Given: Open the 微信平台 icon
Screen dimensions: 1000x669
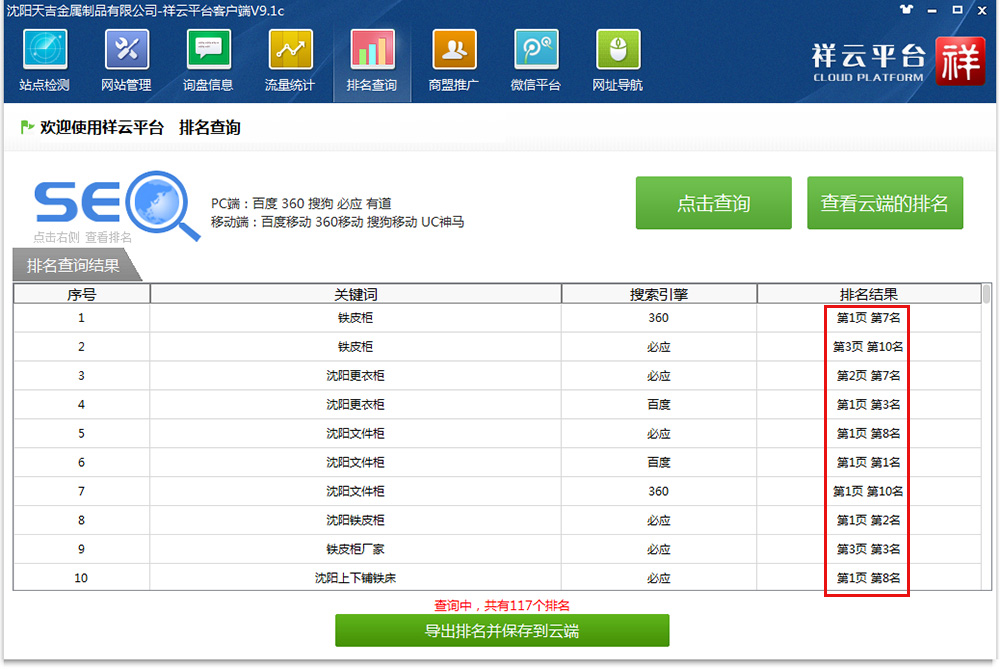Looking at the screenshot, I should click(x=536, y=49).
